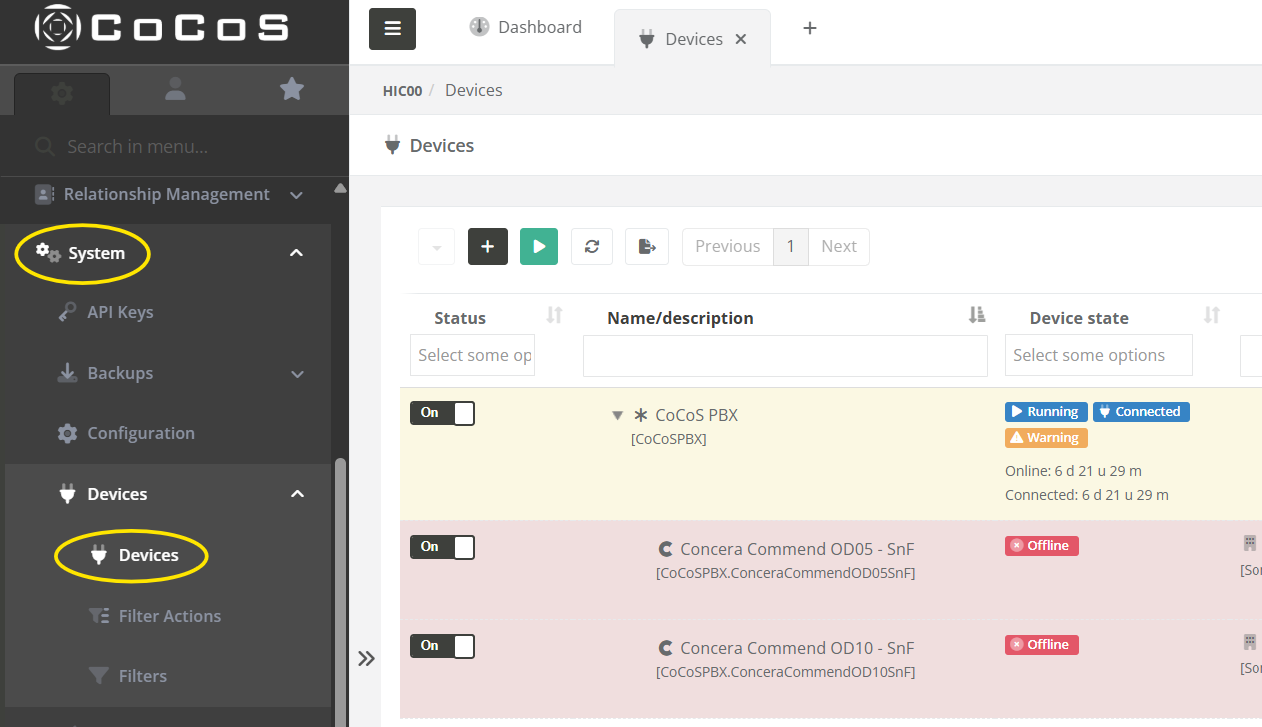Click the refresh devices icon
Viewport: 1262px width, 727px height.
click(x=591, y=247)
